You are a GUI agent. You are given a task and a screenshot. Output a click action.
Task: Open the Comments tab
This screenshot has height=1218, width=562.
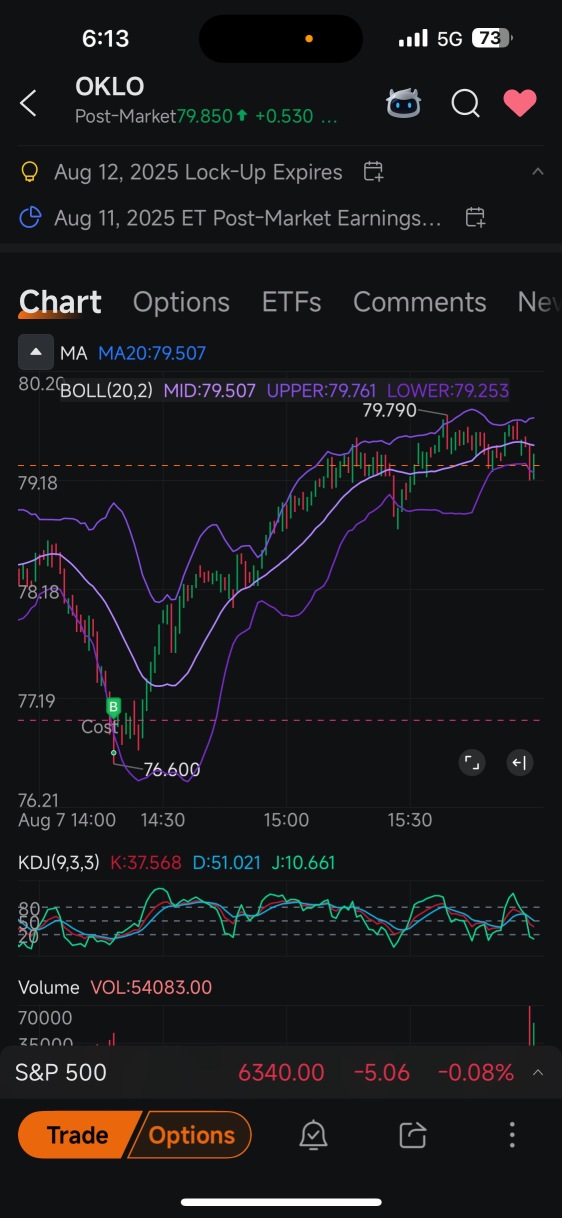(420, 302)
